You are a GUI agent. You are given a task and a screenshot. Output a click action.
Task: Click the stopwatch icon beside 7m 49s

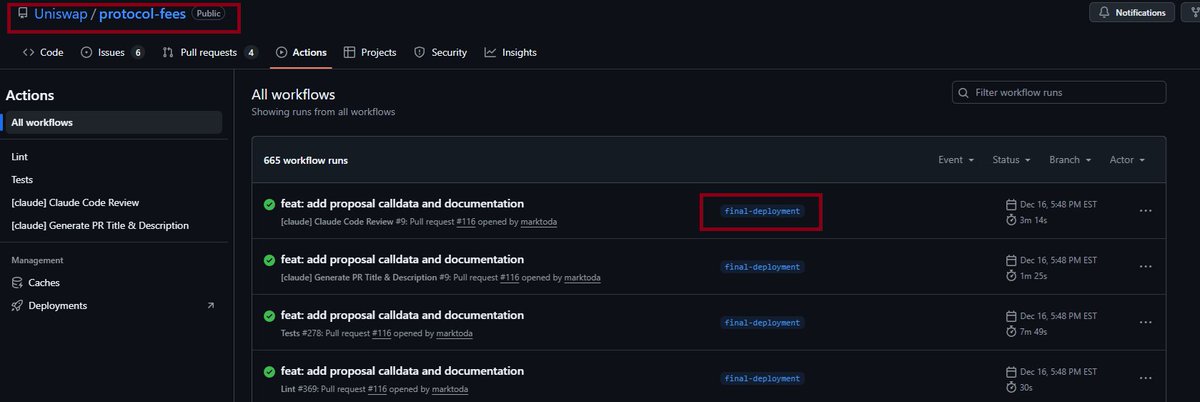(x=1011, y=331)
